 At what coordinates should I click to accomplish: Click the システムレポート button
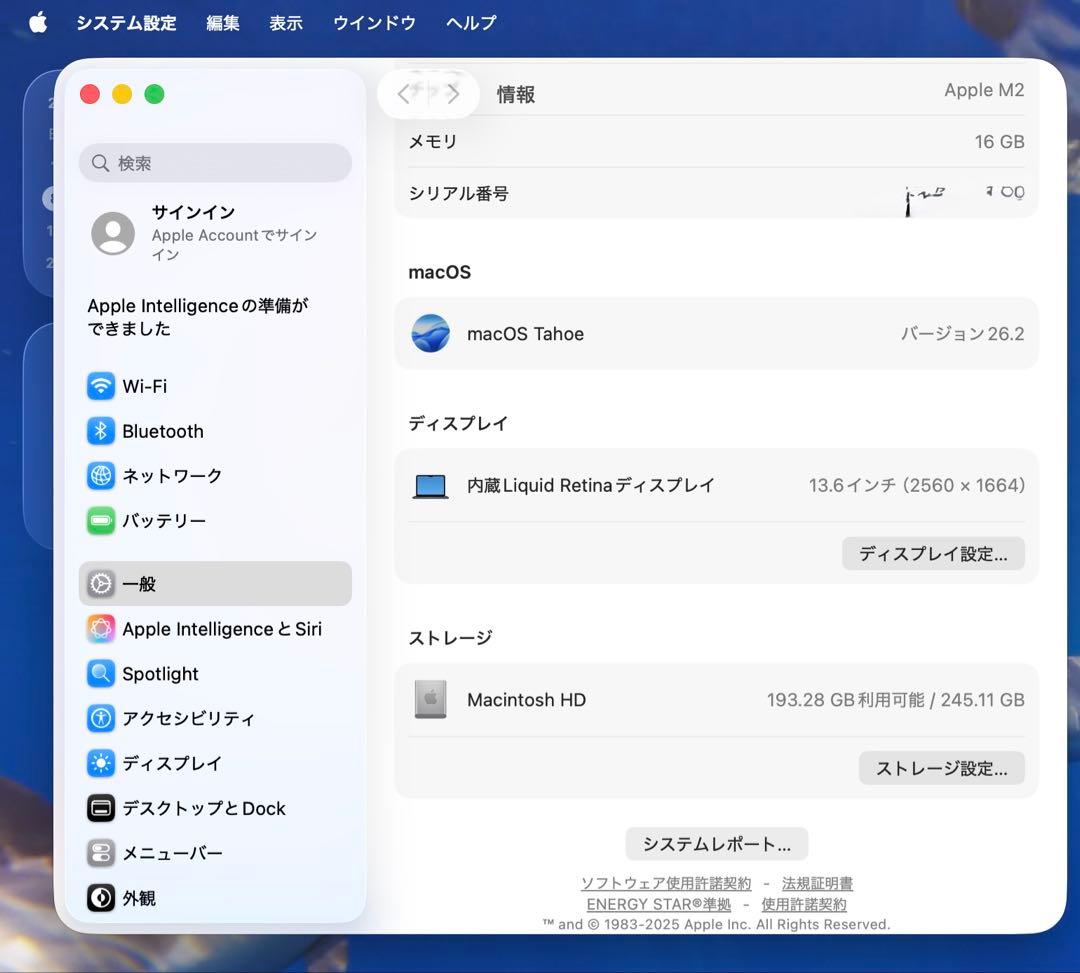(716, 843)
